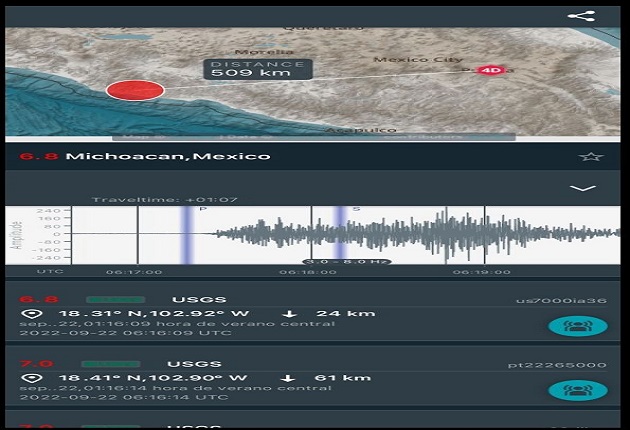Tap coordinates 18.41° N,102.90° W
This screenshot has height=430, width=630.
[153, 378]
